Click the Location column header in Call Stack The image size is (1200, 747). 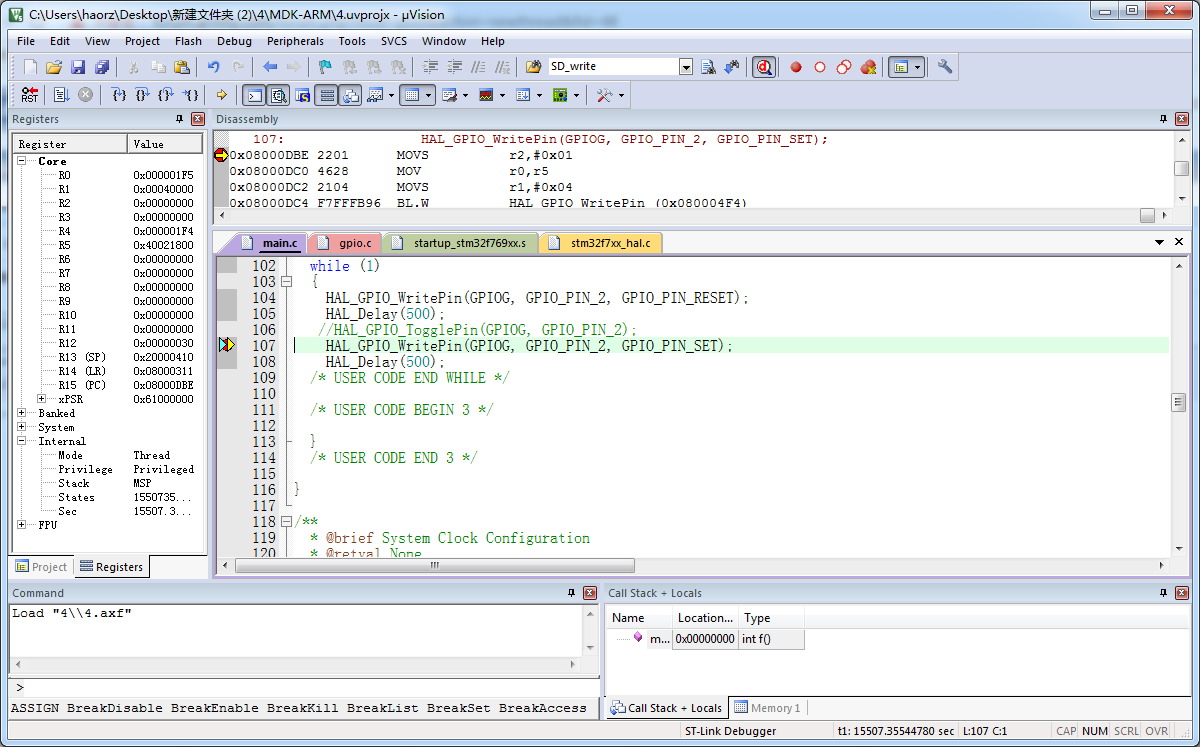coord(705,618)
